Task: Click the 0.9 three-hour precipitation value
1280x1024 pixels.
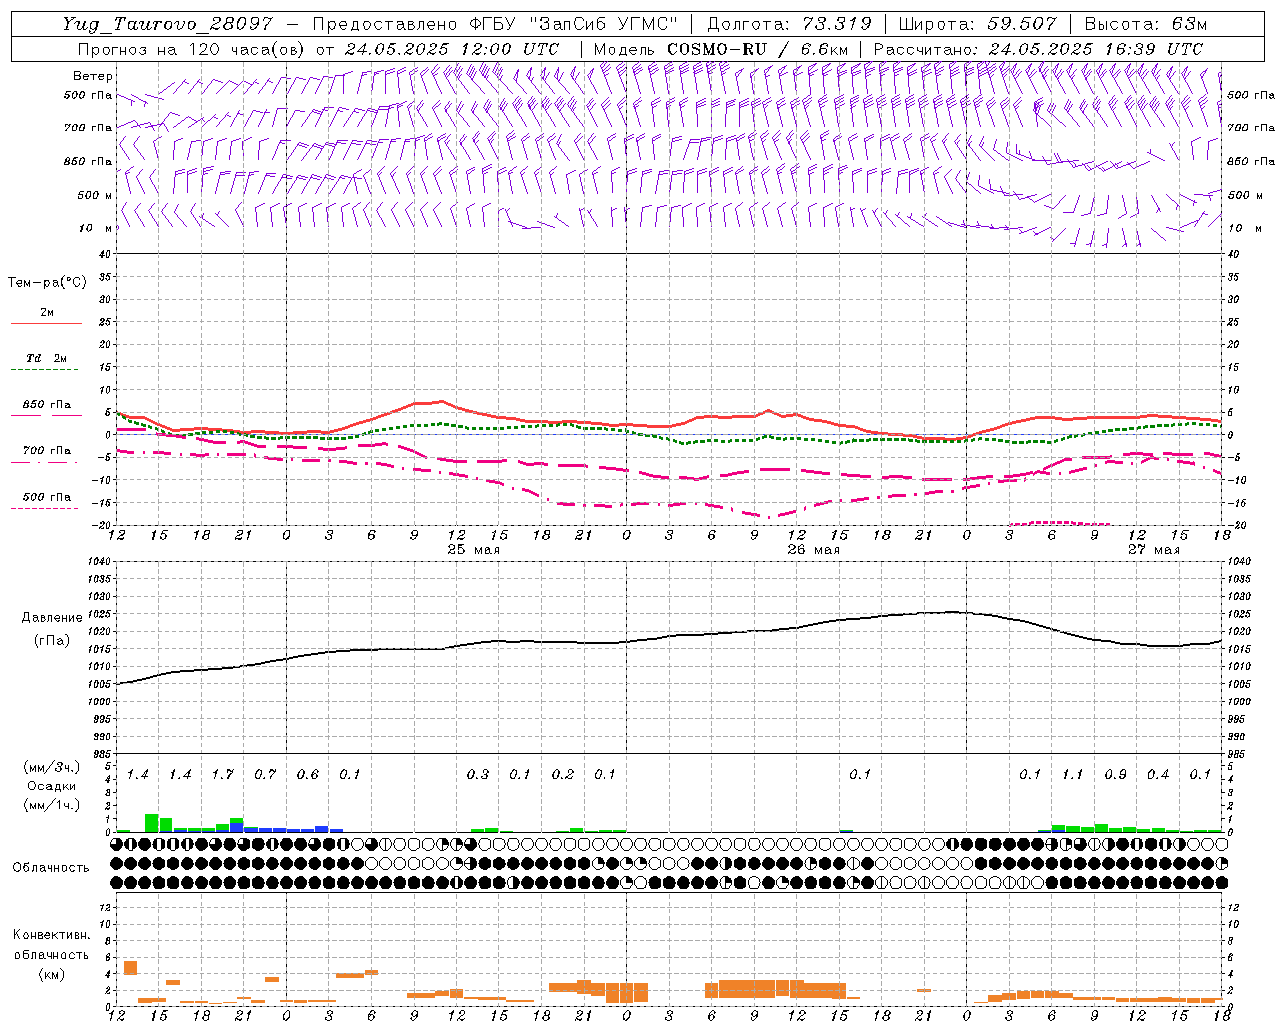Action: [1115, 774]
